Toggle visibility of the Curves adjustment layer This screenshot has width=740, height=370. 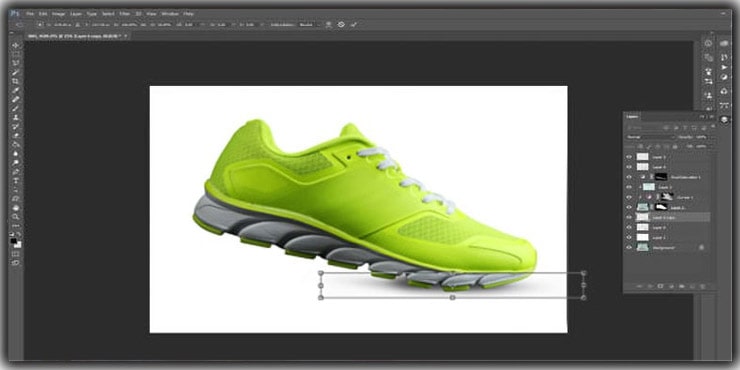click(x=629, y=197)
